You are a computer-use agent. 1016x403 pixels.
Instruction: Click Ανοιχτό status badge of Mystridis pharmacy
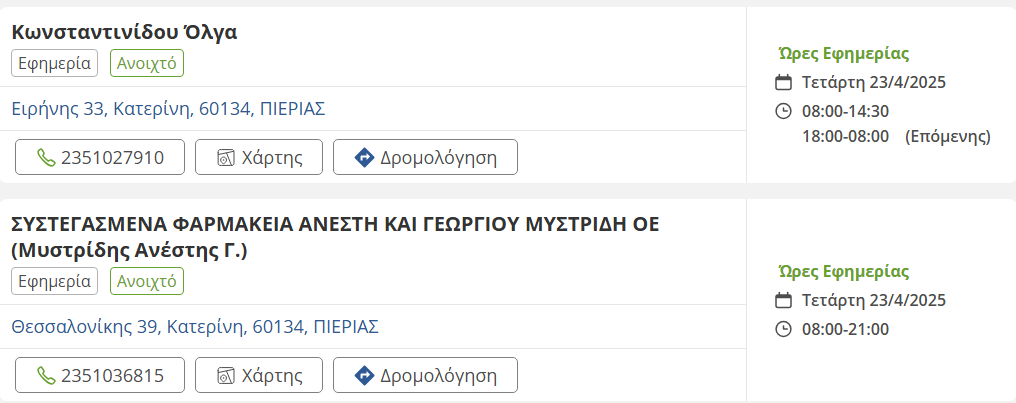pyautogui.click(x=147, y=281)
